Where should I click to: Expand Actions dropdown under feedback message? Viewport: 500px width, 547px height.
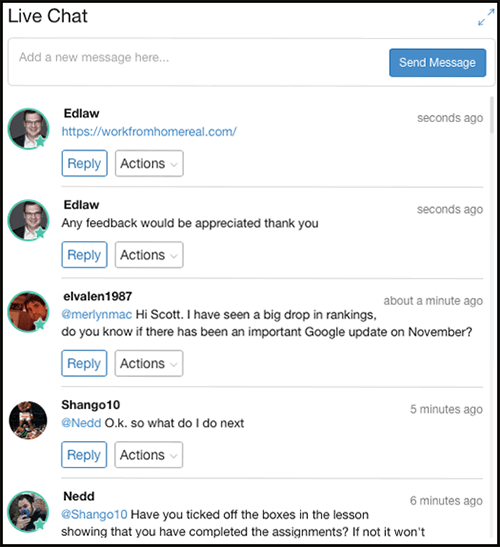point(149,255)
